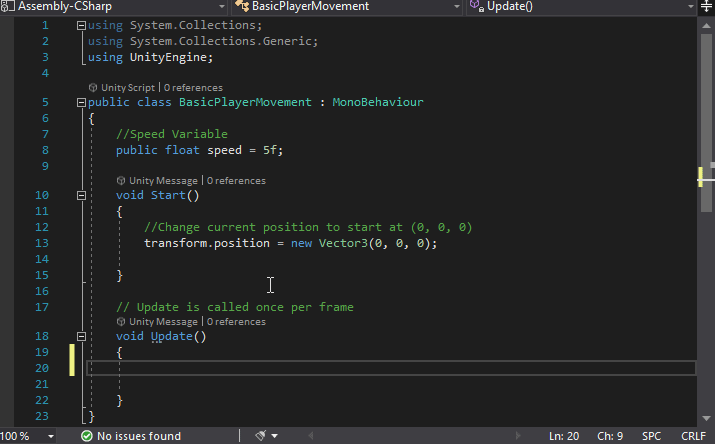715x444 pixels.
Task: Click transform.position on line 13
Action: coord(207,243)
